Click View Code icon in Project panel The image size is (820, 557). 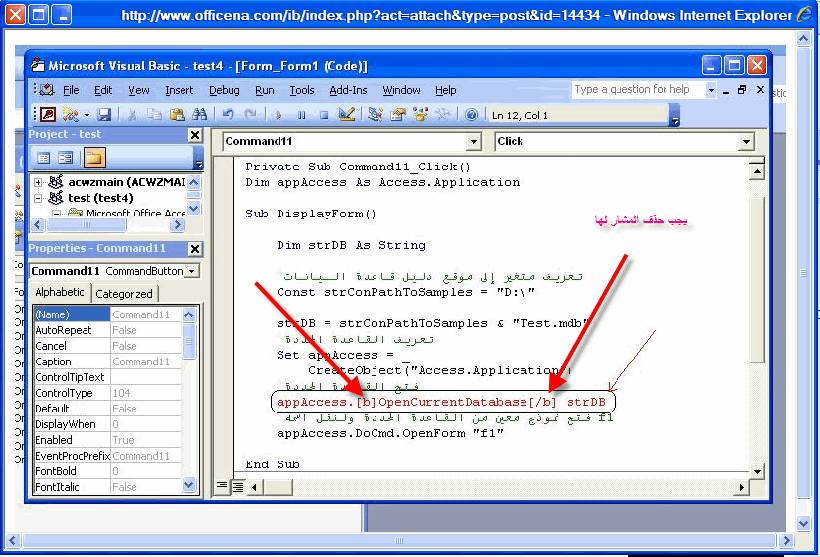[44, 157]
